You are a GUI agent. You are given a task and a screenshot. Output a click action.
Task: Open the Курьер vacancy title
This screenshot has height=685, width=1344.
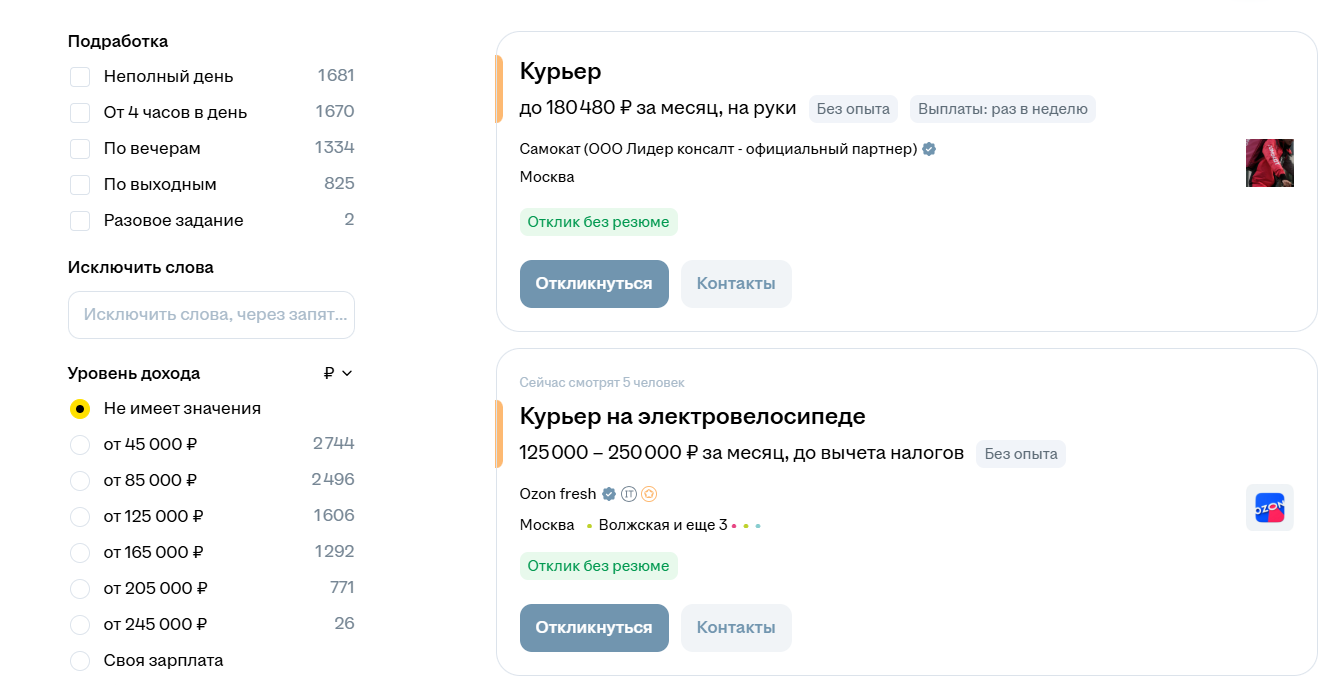click(559, 71)
